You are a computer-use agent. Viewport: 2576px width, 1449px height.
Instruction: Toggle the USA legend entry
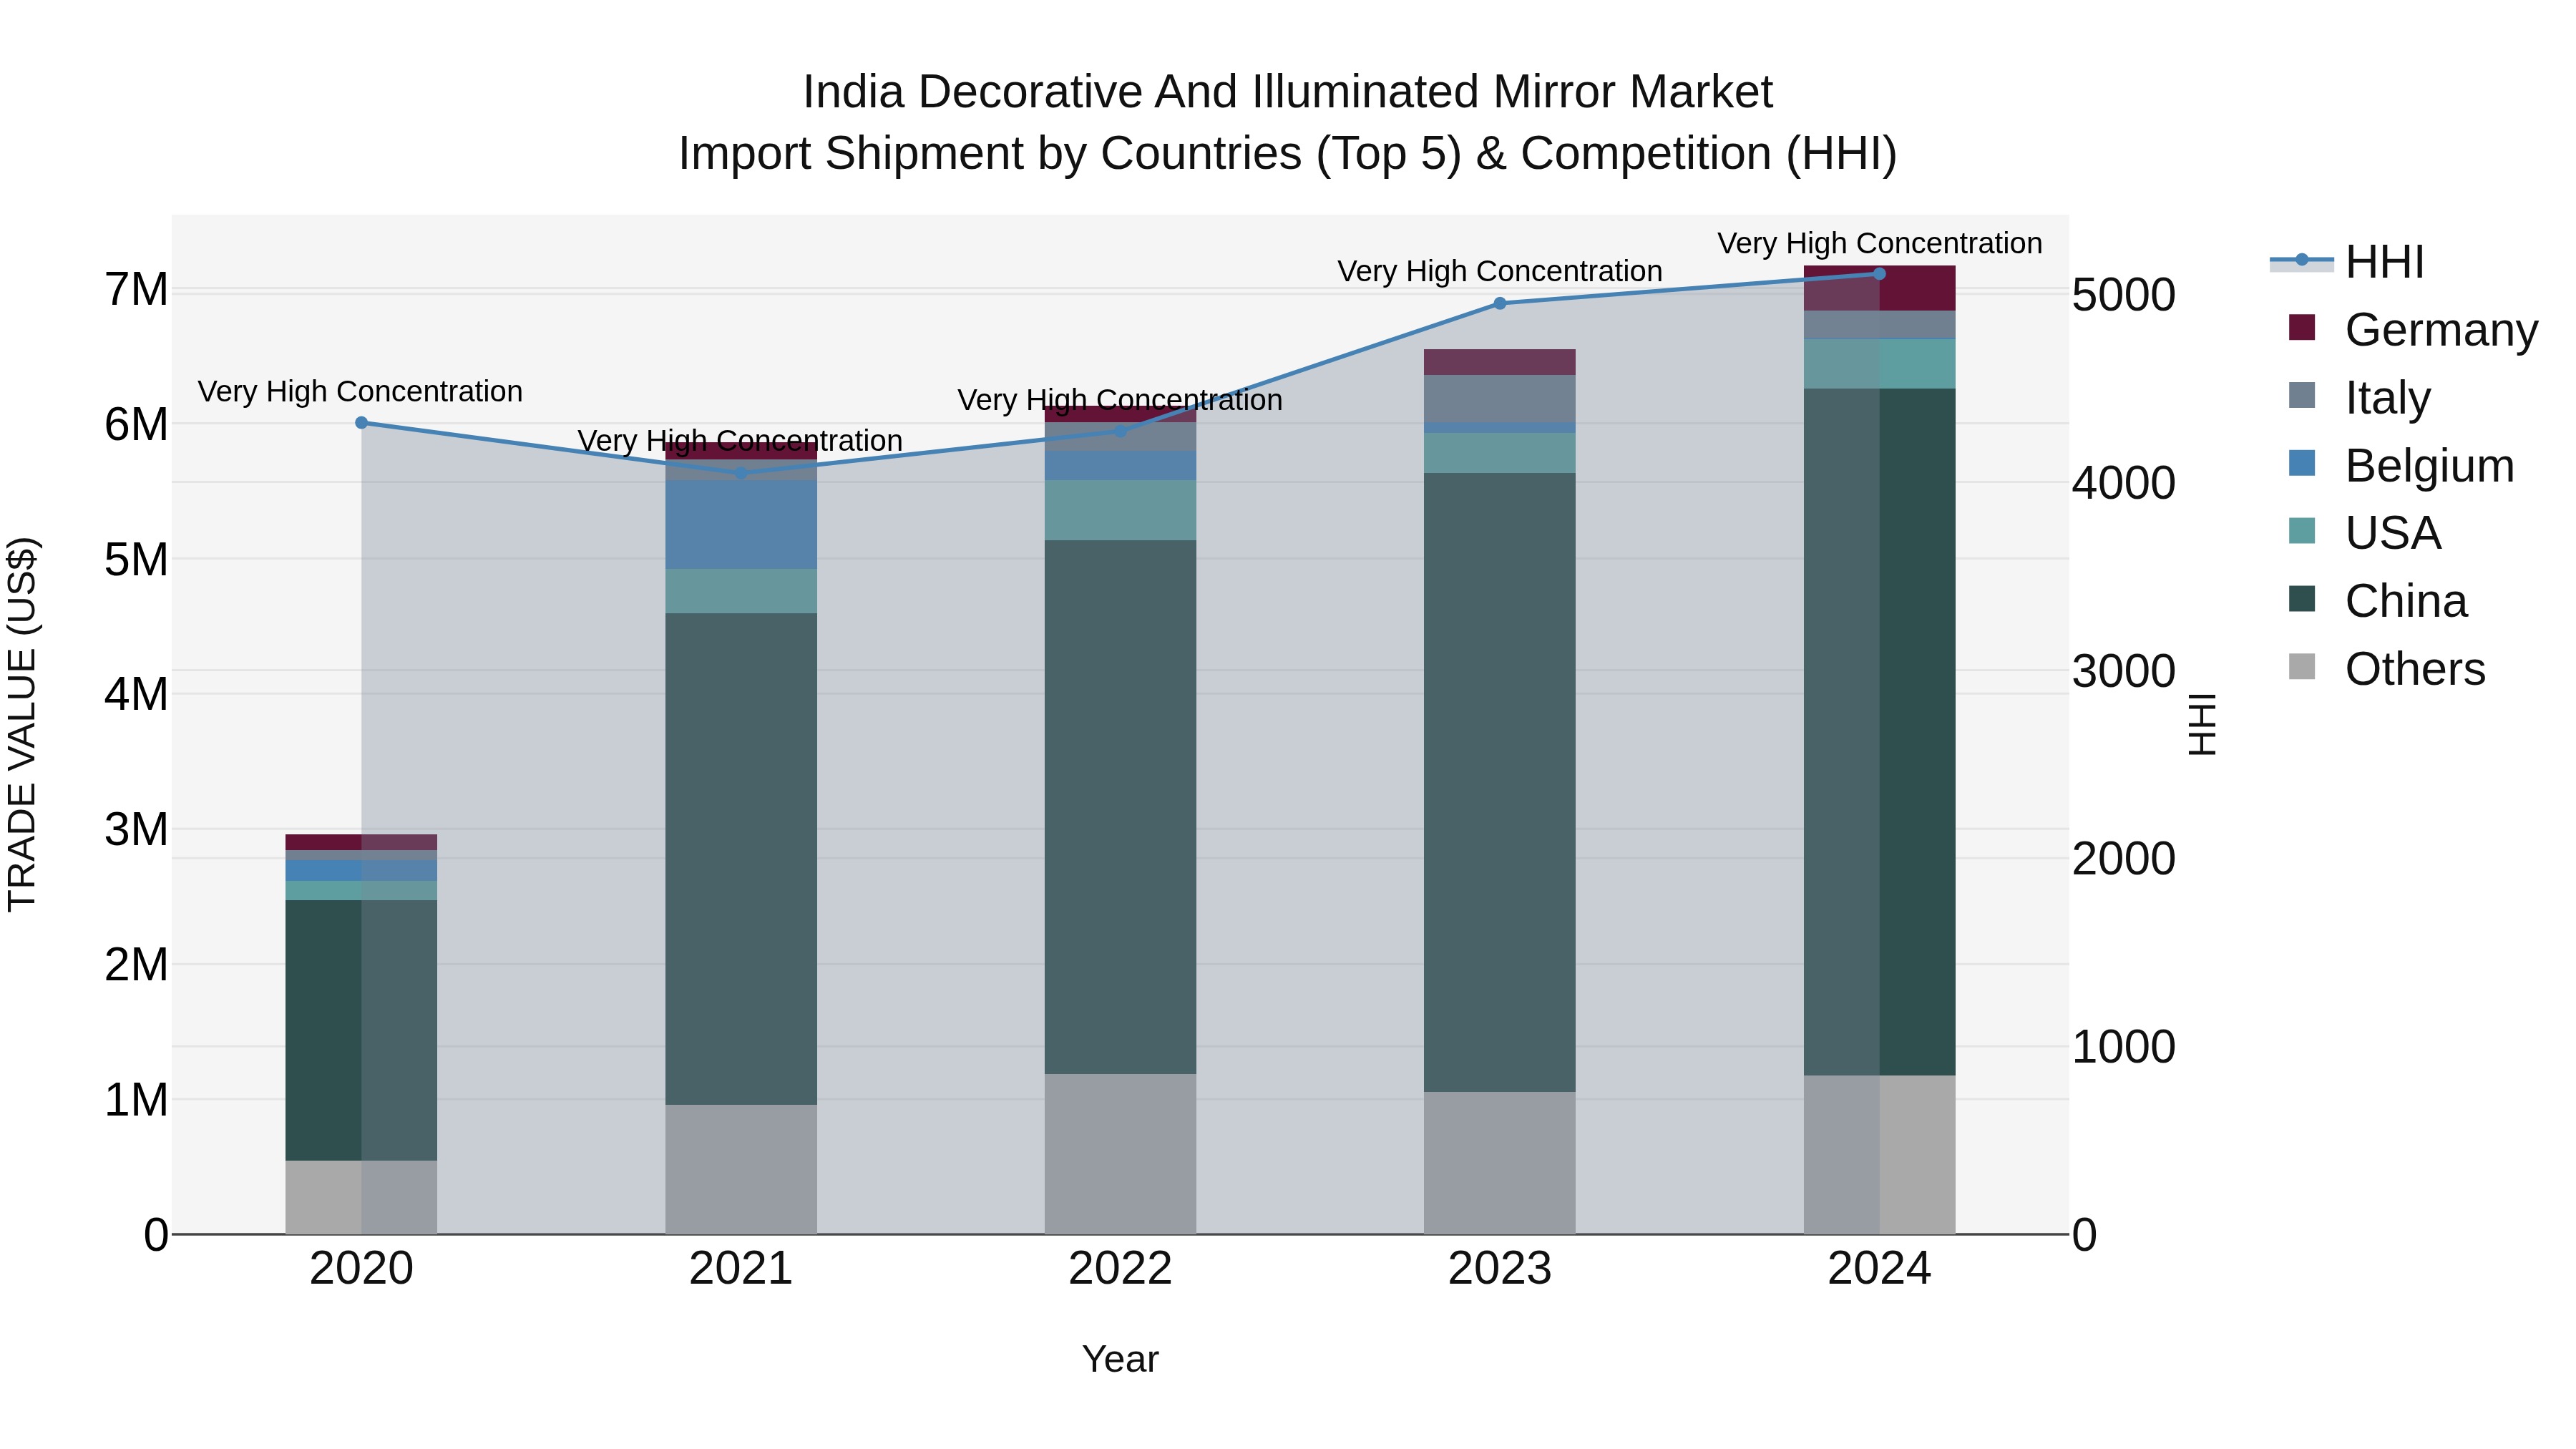click(2365, 533)
